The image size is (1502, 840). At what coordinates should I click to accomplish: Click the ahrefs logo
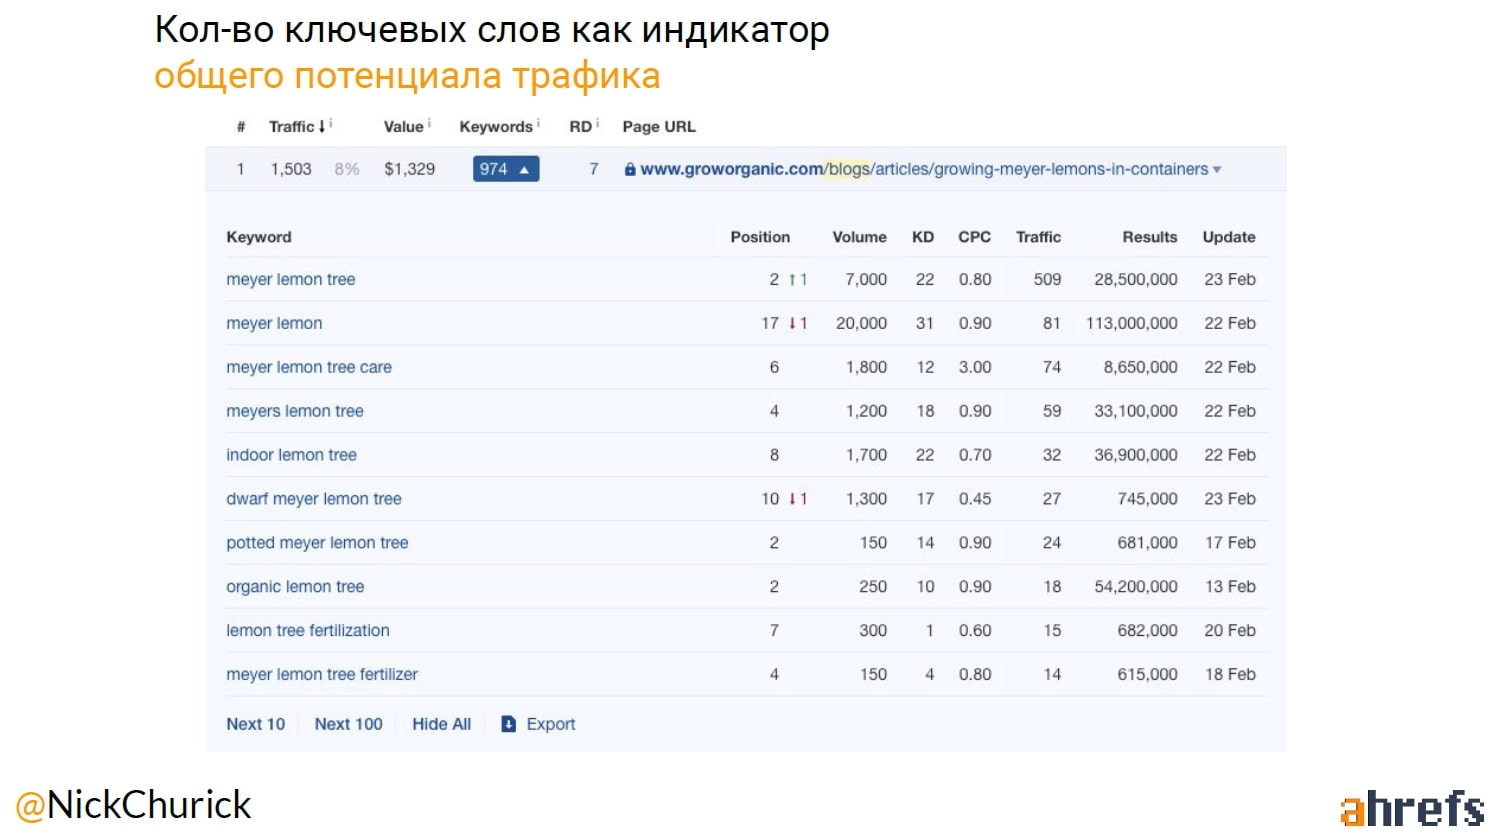[x=1411, y=809]
